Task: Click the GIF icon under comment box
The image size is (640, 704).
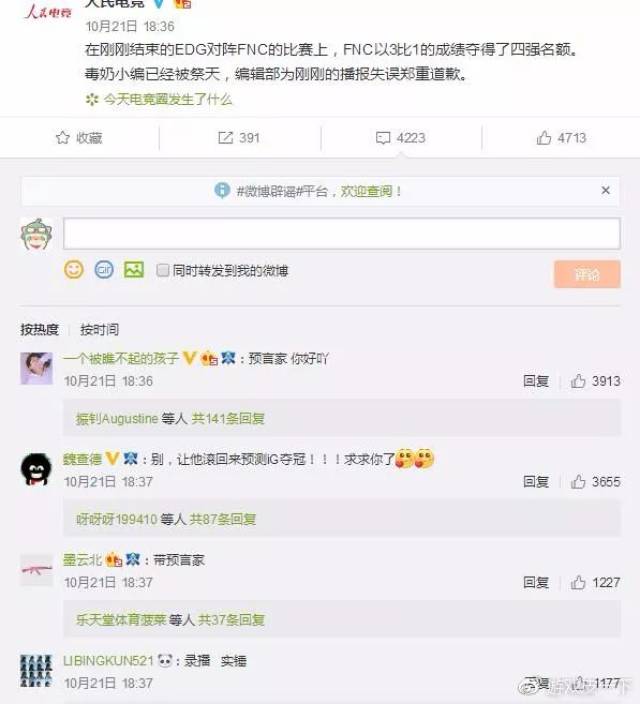Action: tap(104, 270)
